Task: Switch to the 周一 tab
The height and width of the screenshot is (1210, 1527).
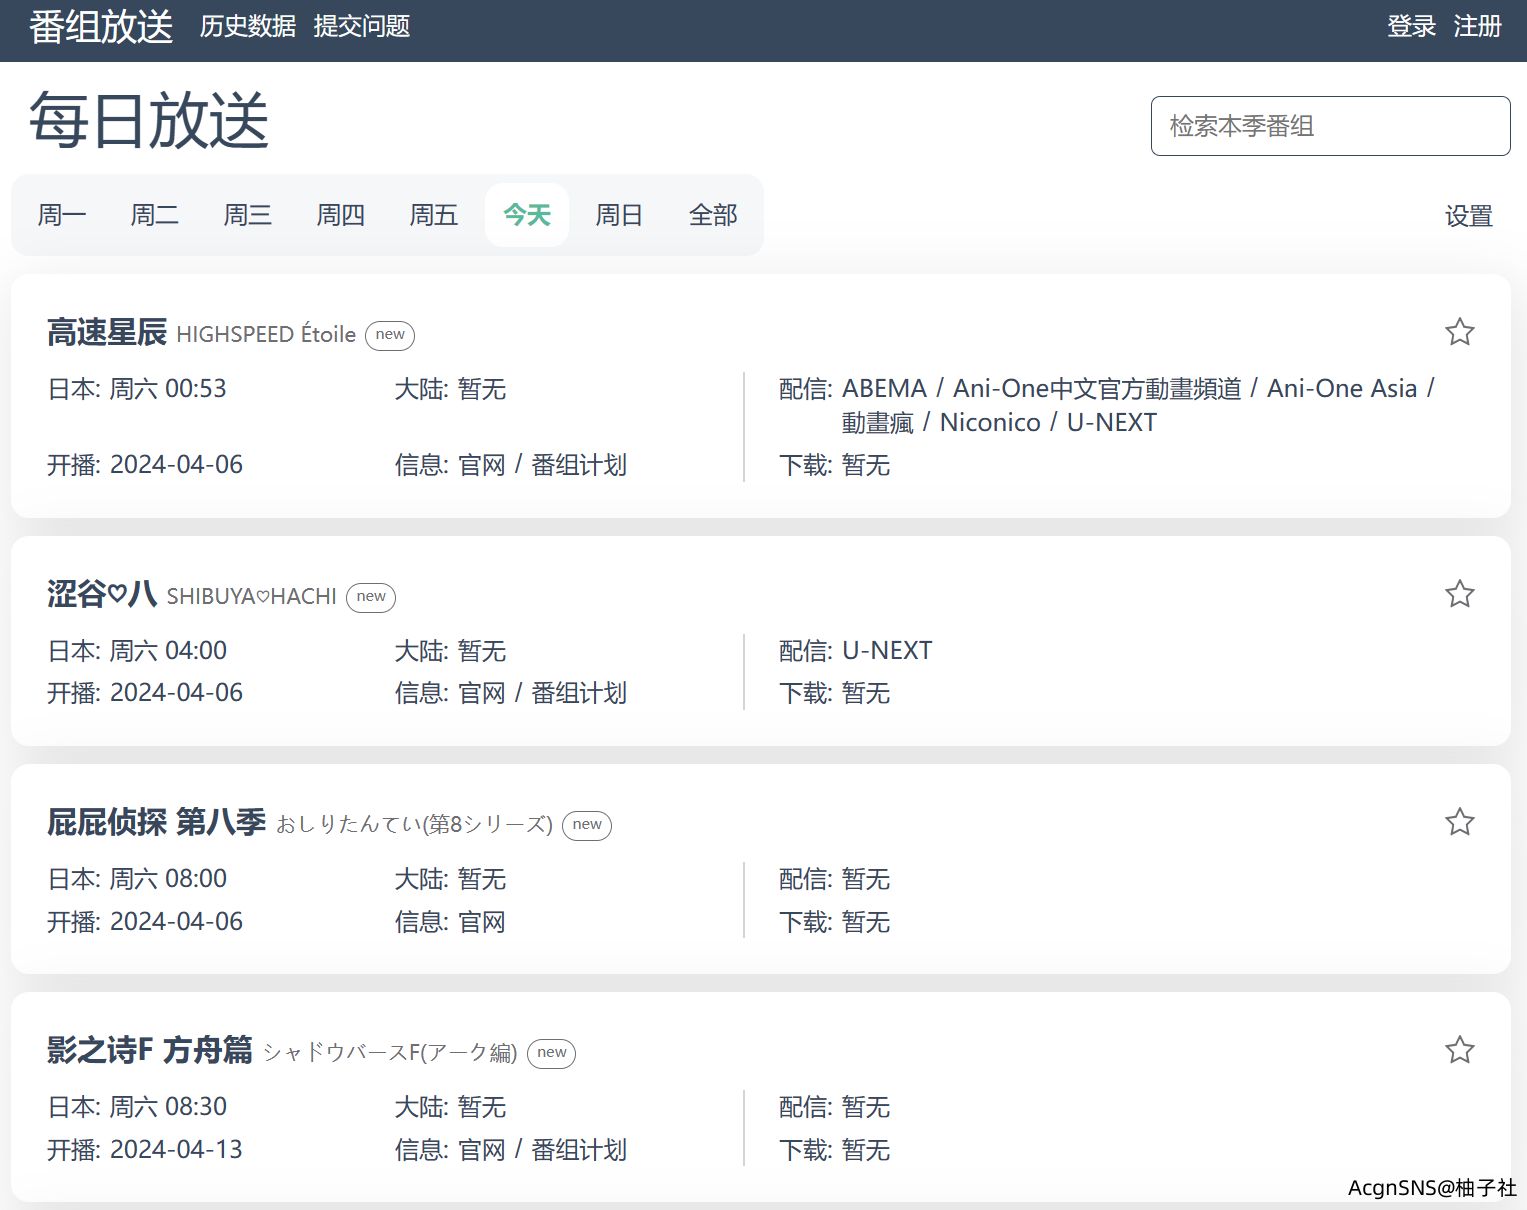Action: 62,215
